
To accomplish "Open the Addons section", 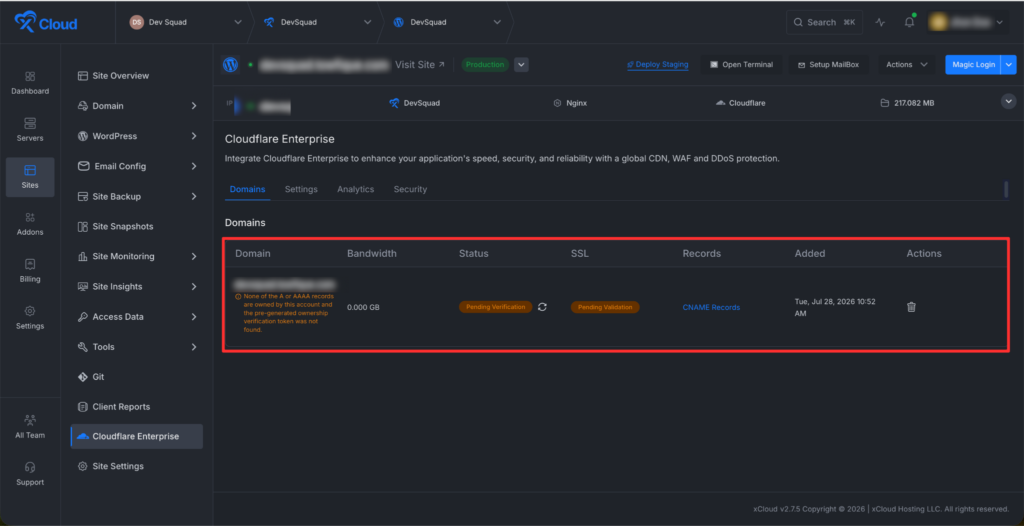I will [30, 223].
